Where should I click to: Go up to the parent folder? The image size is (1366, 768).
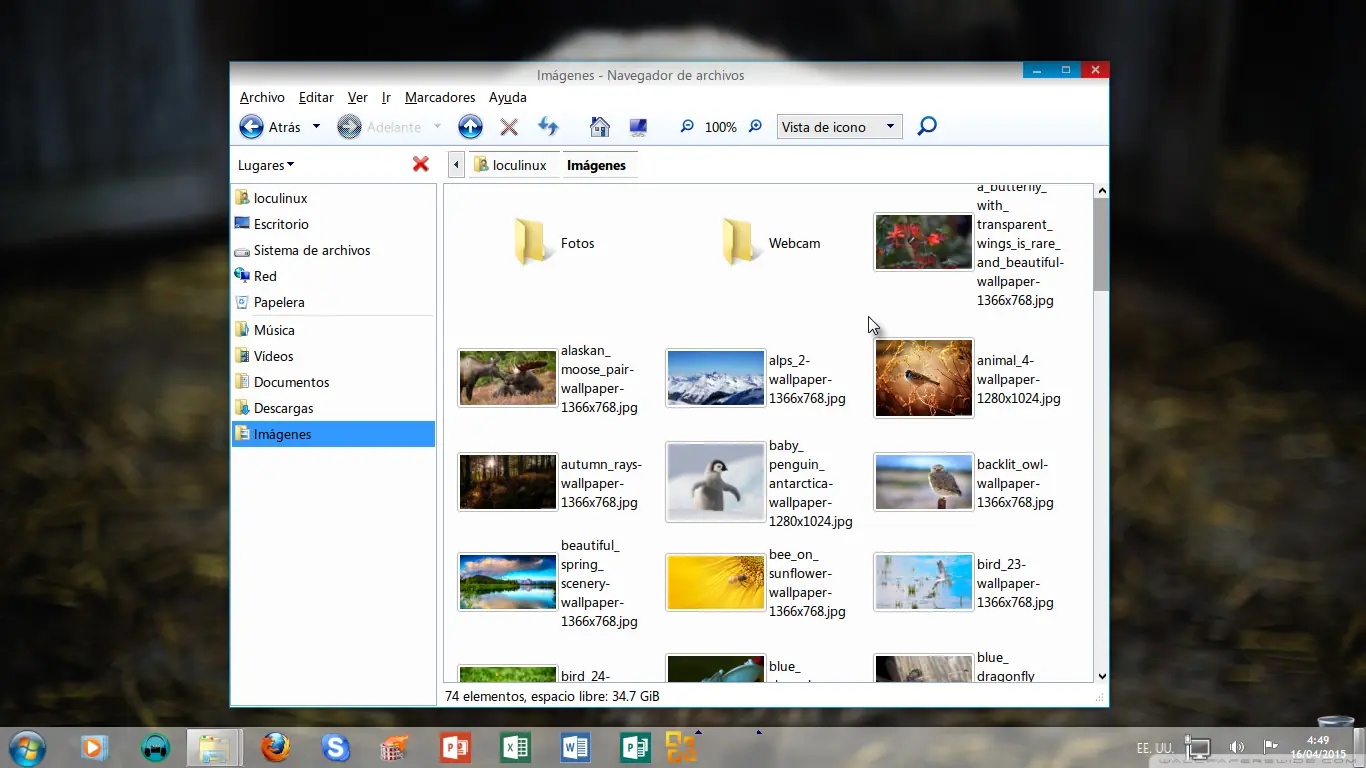tap(470, 127)
